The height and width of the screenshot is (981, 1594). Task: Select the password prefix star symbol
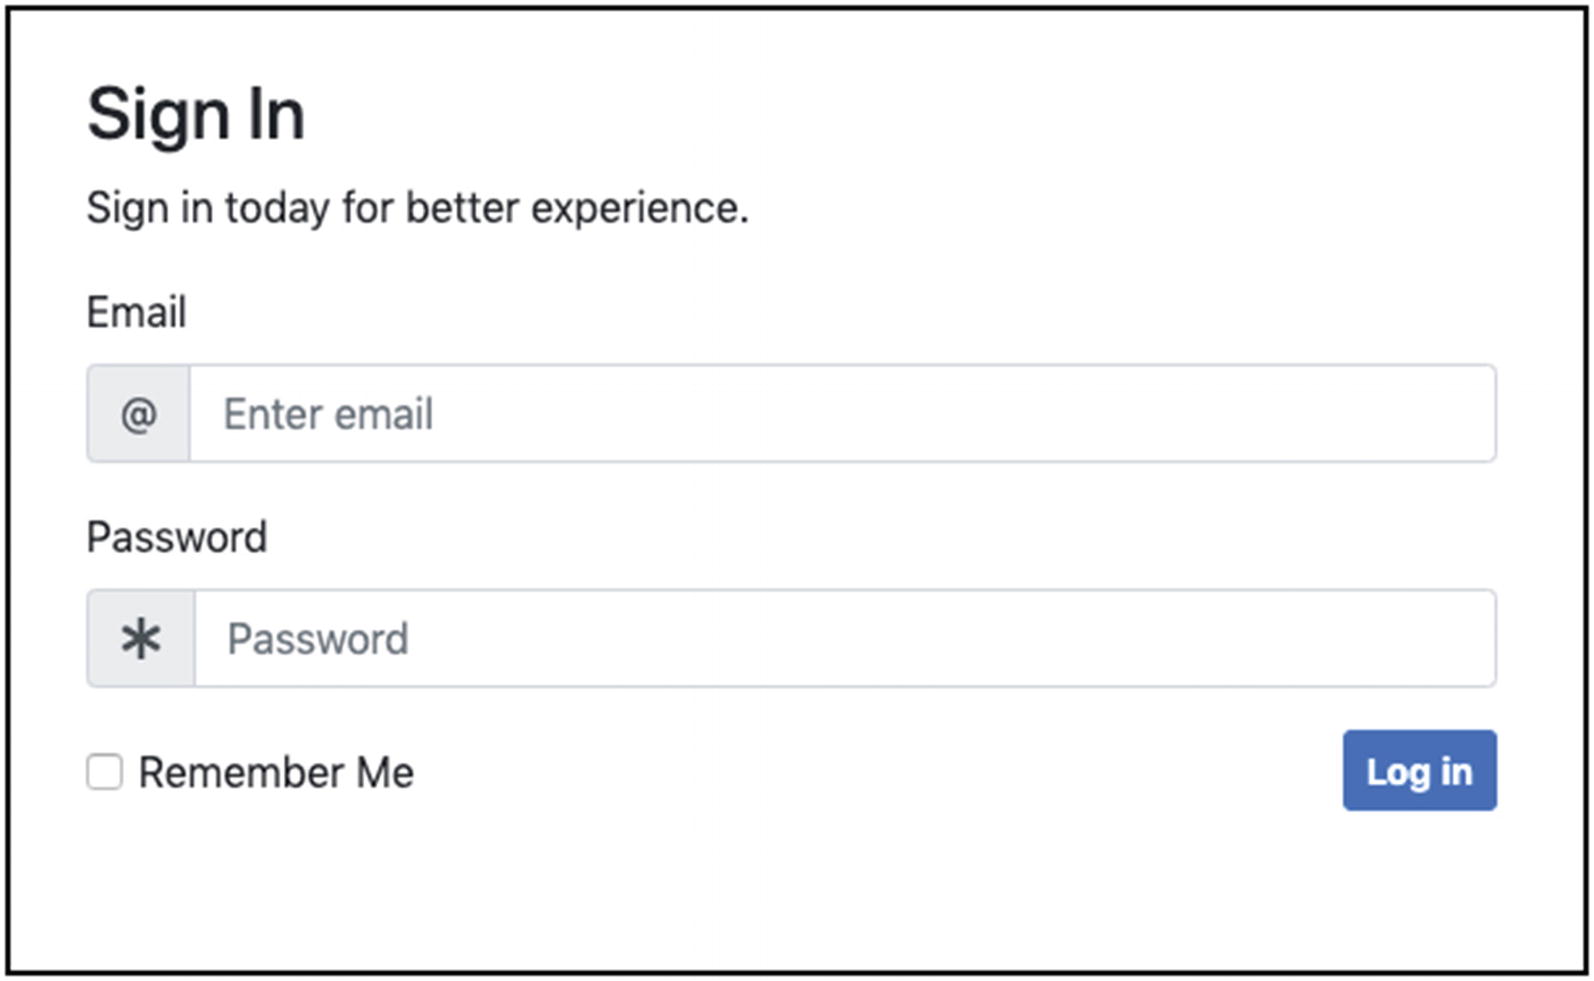click(x=141, y=639)
